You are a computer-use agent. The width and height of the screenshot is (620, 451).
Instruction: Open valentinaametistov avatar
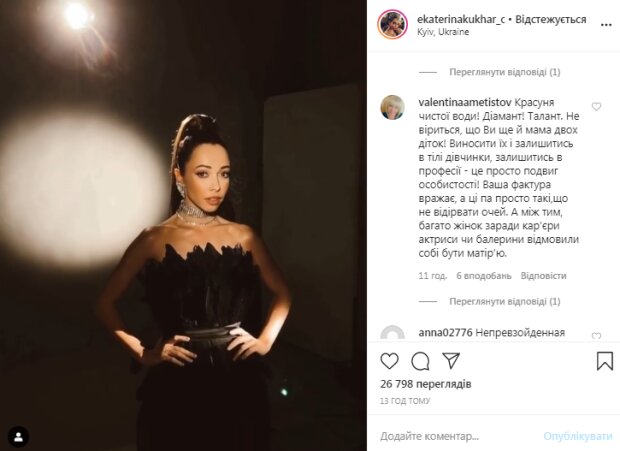point(392,107)
